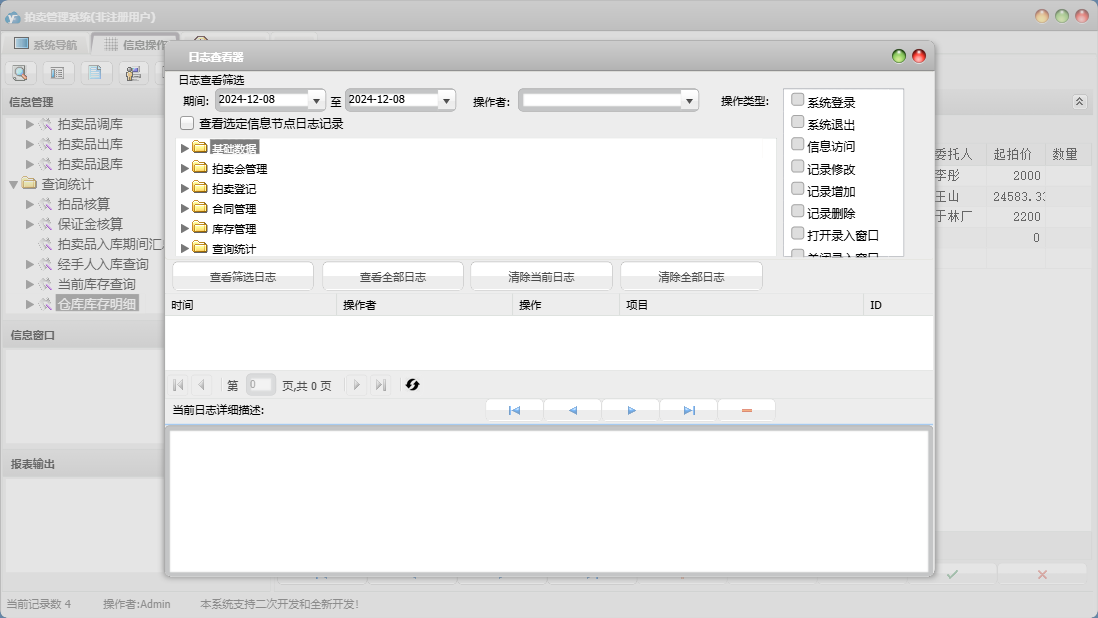Expand the 库存管理 tree node
This screenshot has height=618, width=1098.
point(185,228)
